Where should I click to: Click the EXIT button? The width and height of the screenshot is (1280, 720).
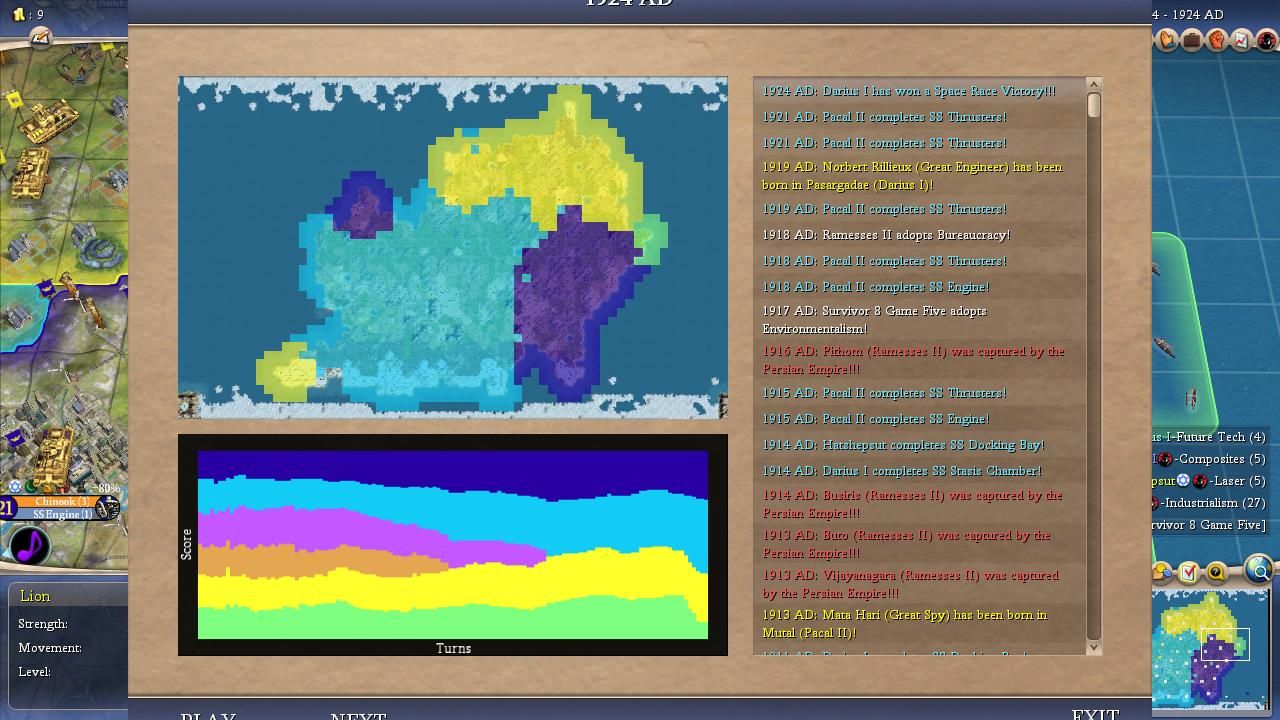coord(1095,714)
